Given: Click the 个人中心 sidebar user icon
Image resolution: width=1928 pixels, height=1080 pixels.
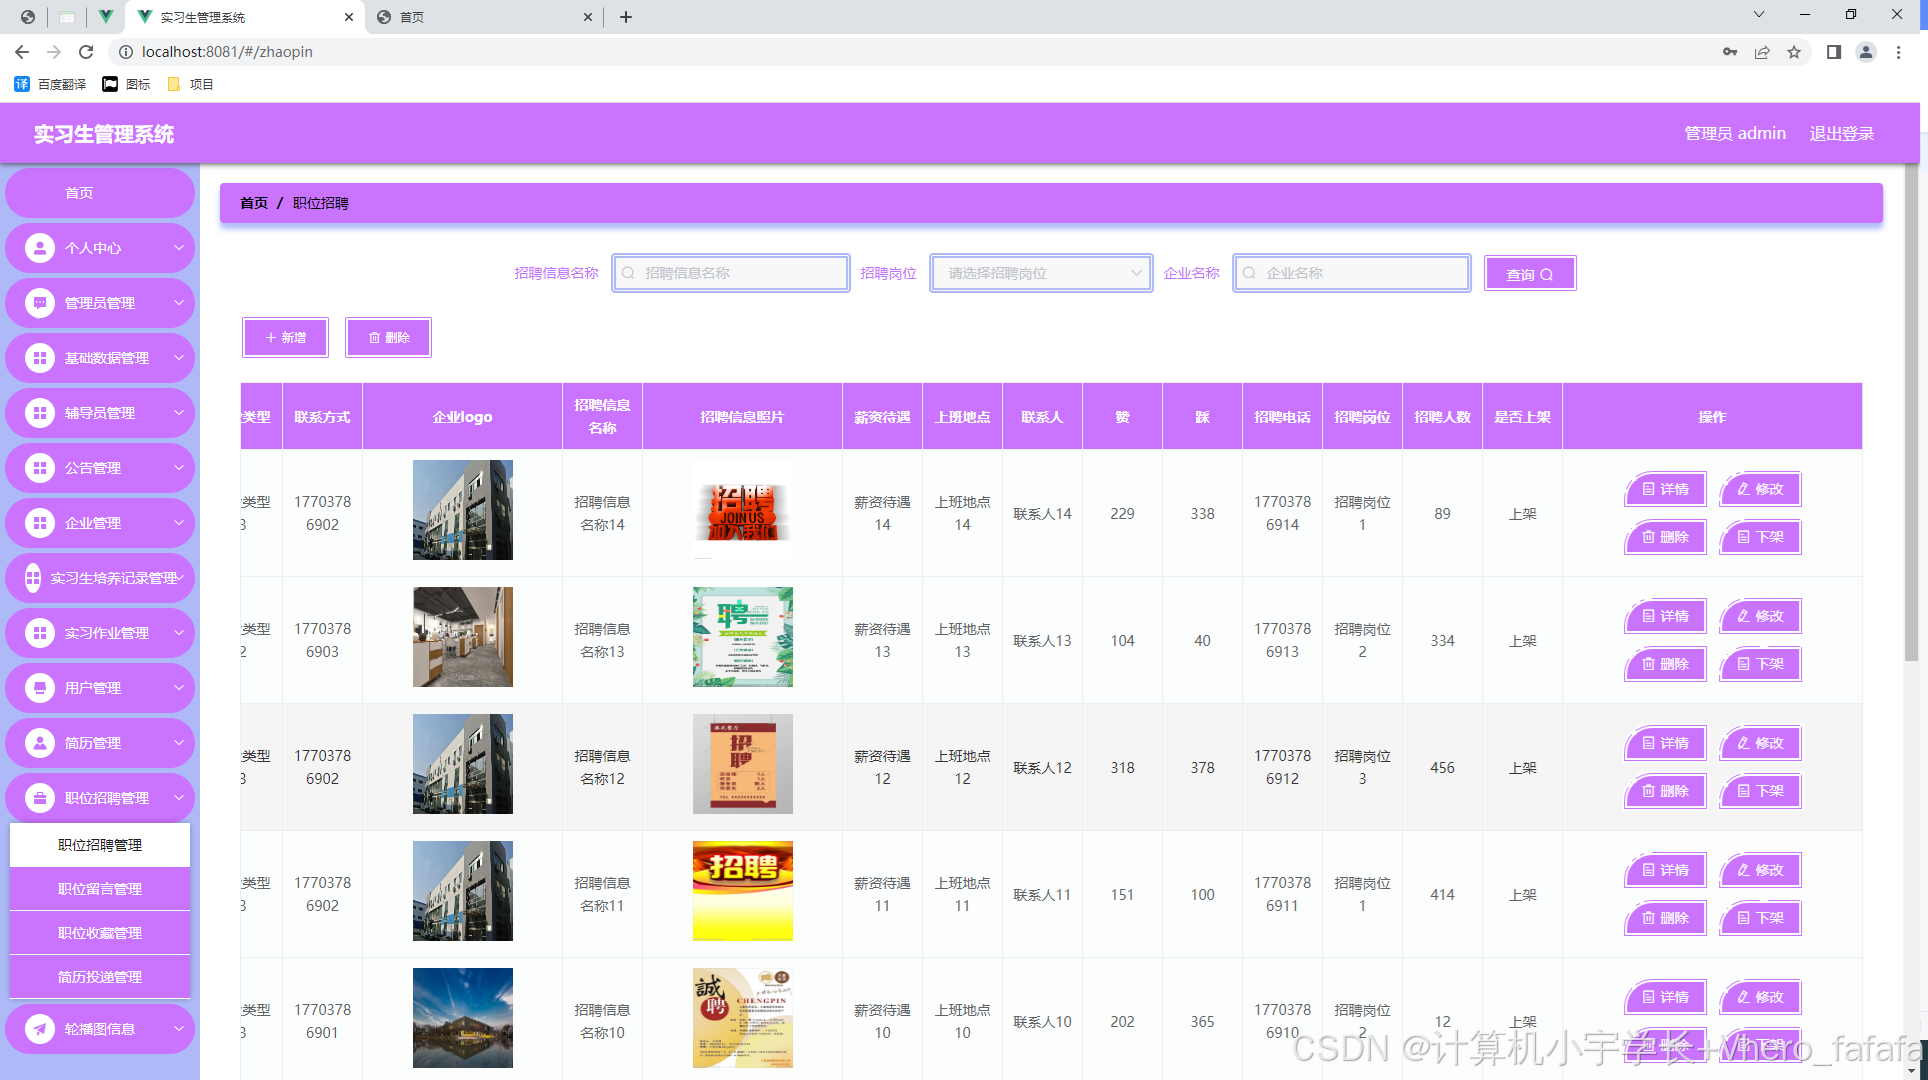Looking at the screenshot, I should [x=40, y=248].
